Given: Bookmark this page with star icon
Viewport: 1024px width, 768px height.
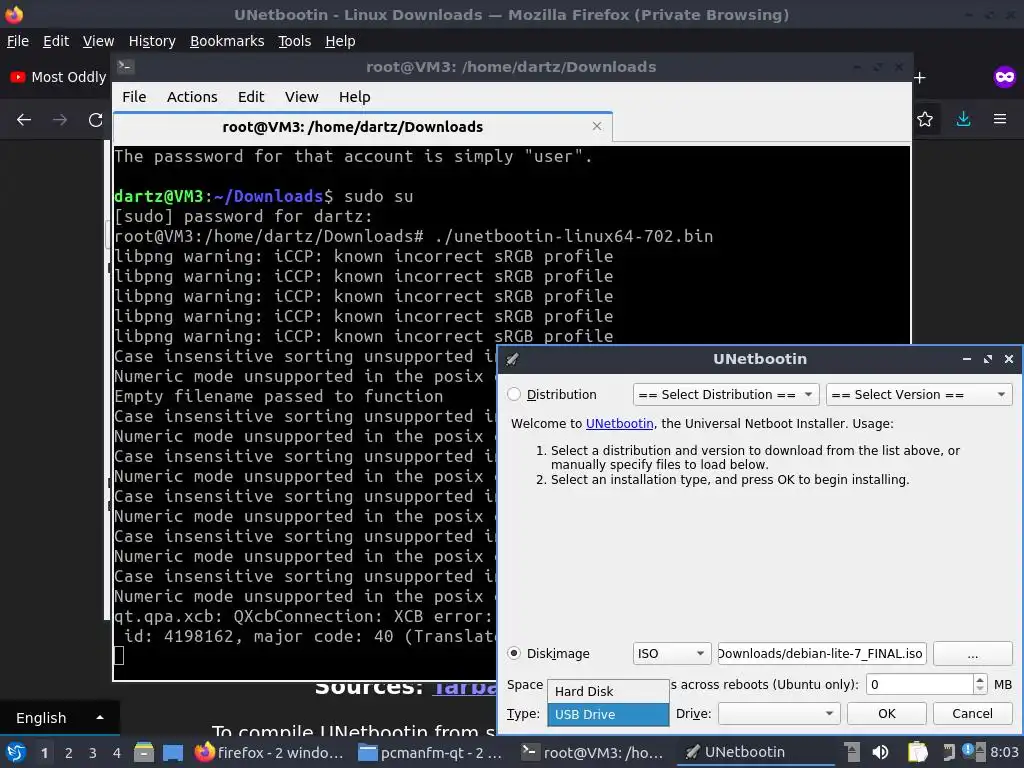Looking at the screenshot, I should [x=925, y=119].
